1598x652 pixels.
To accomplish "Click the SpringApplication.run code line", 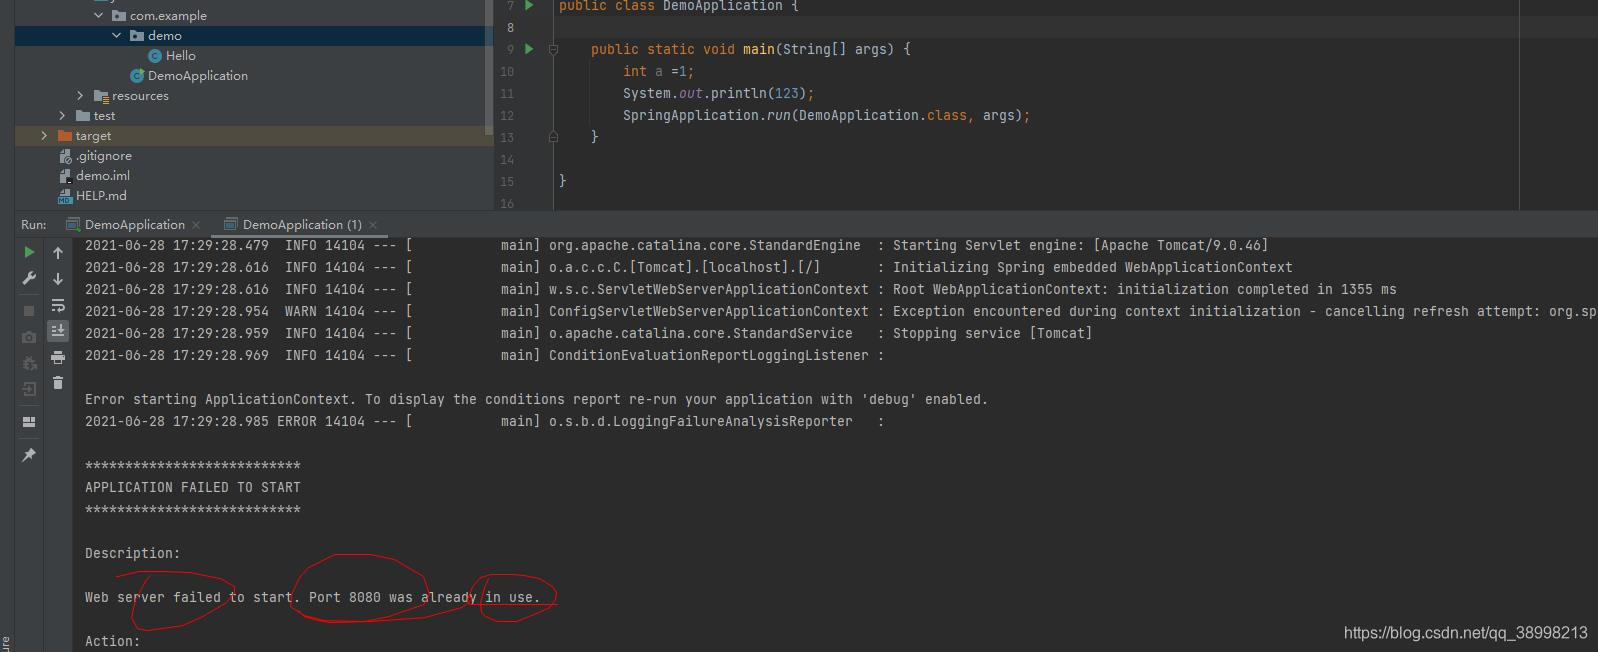I will (x=826, y=116).
